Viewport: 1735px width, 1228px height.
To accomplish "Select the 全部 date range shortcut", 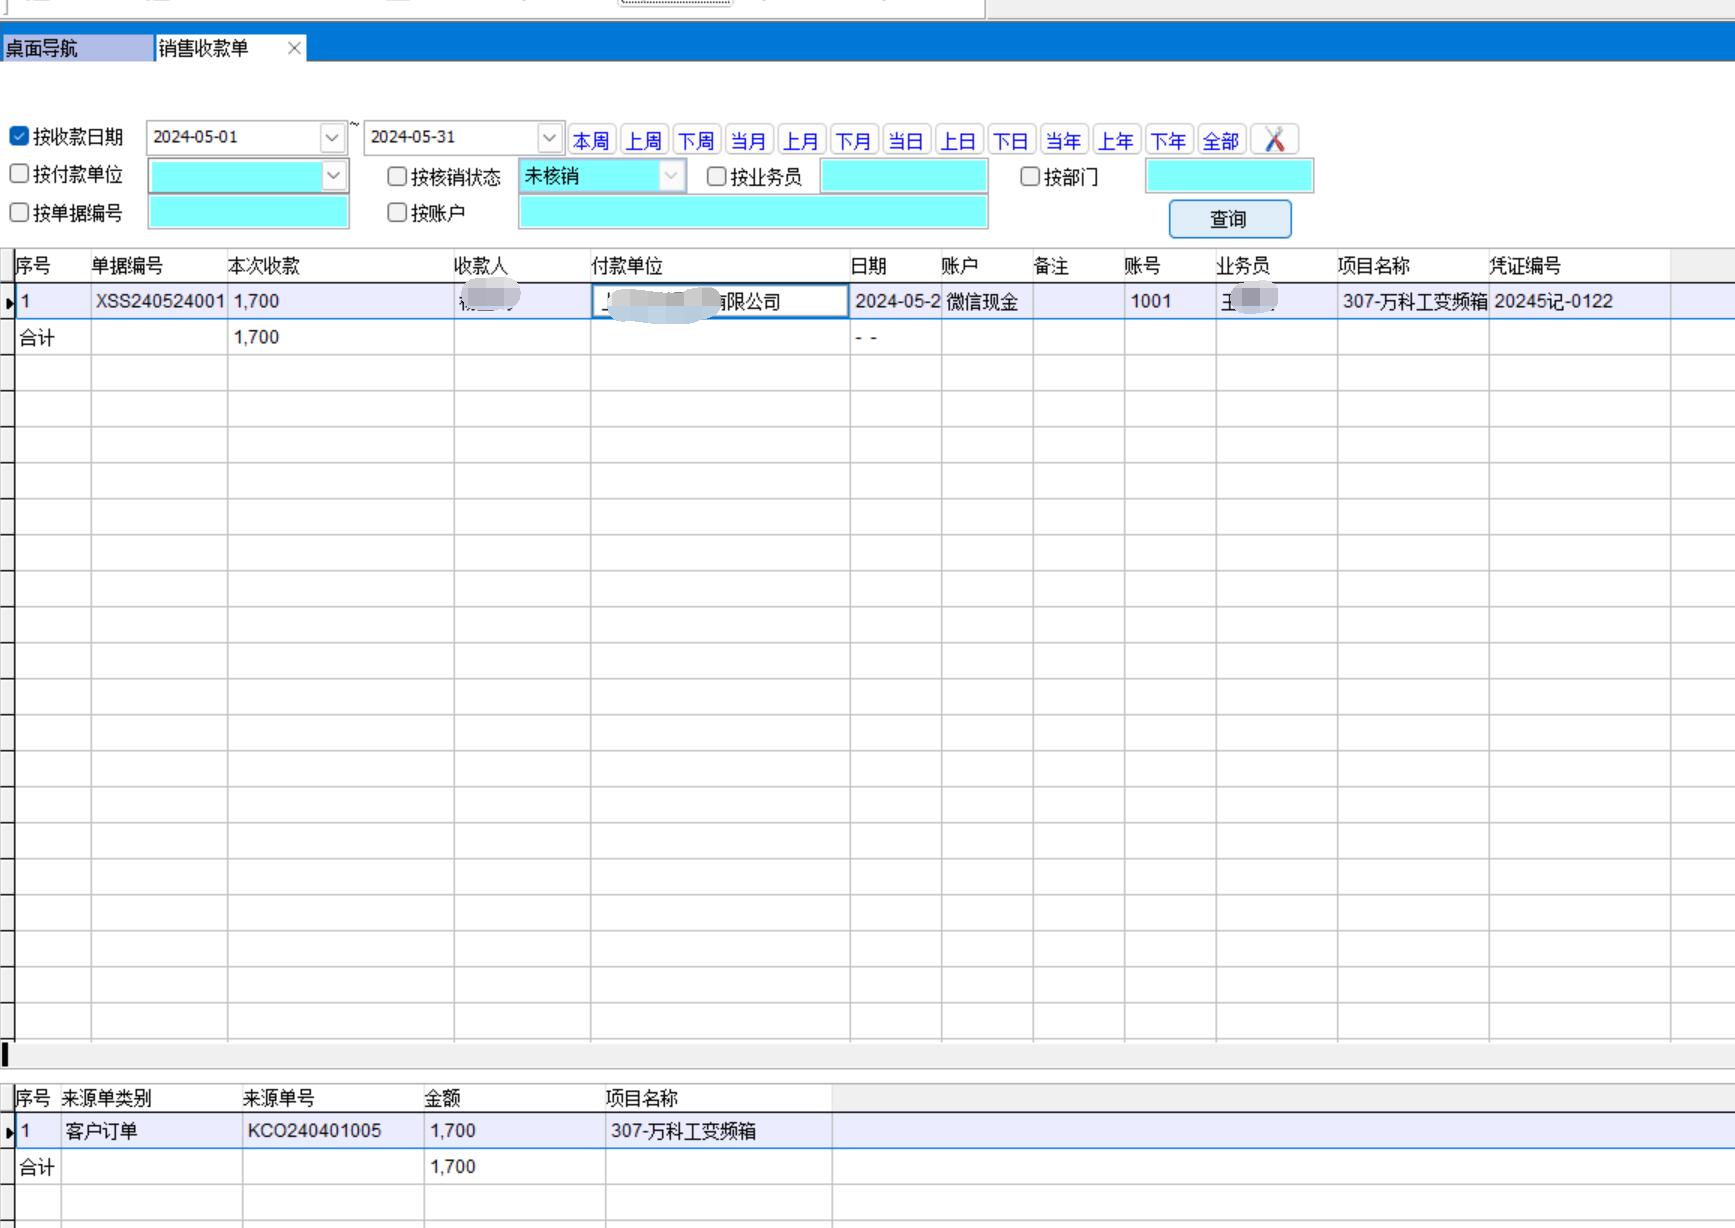I will pyautogui.click(x=1220, y=141).
